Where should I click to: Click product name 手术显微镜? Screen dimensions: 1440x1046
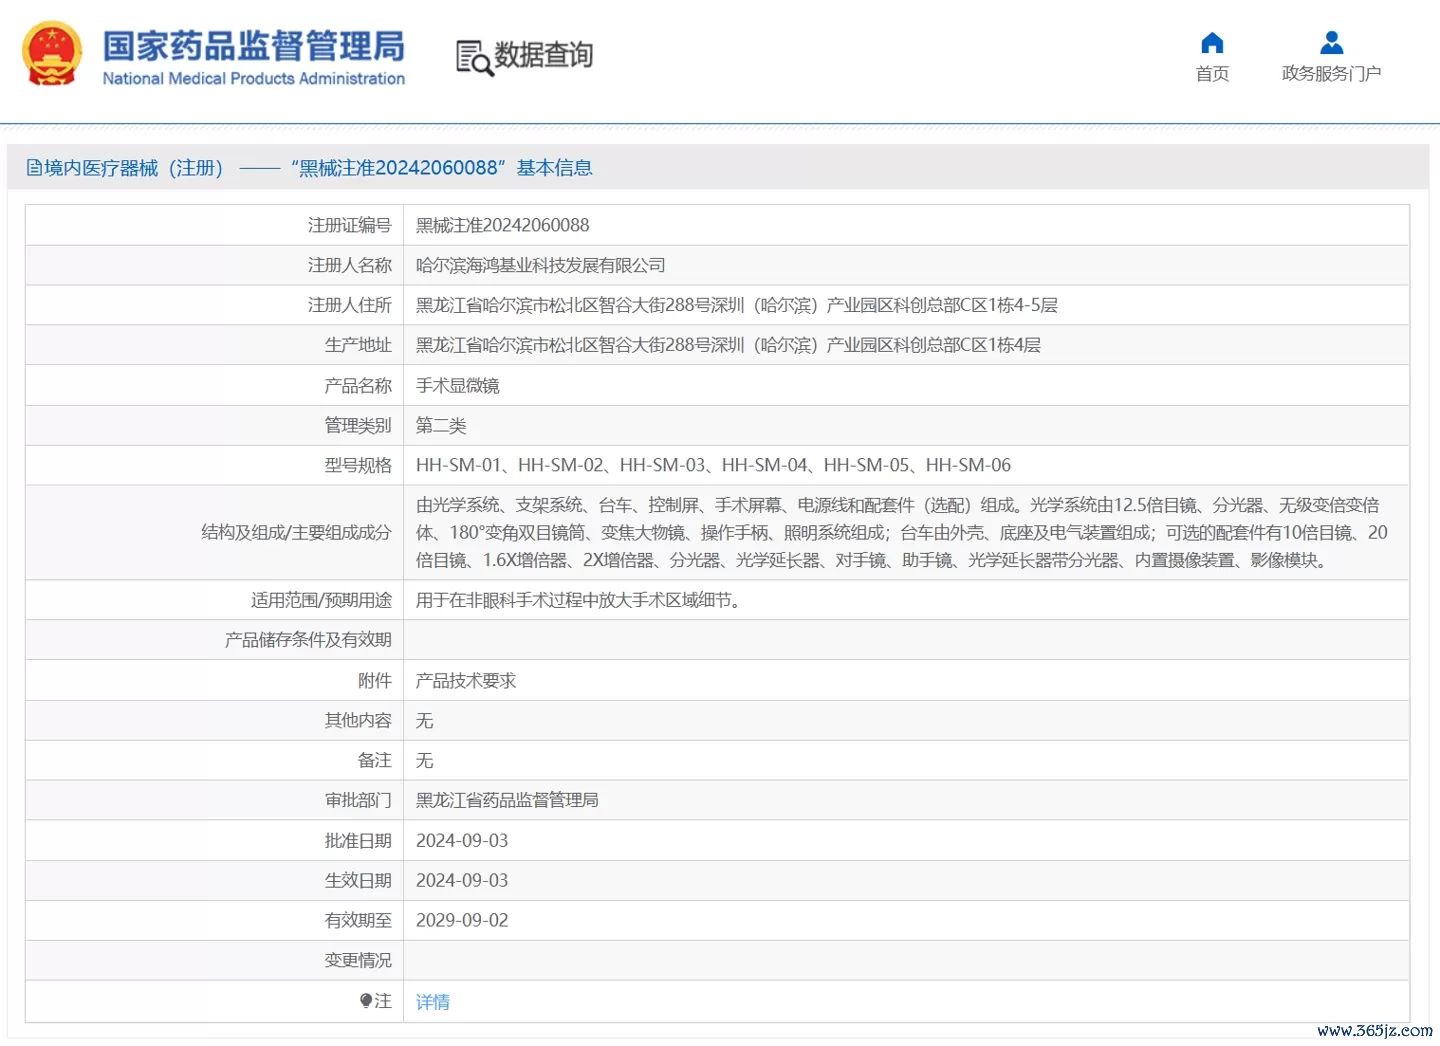[x=457, y=386]
